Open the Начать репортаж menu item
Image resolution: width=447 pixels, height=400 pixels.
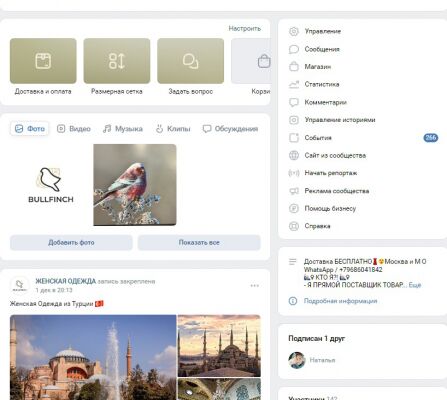tap(363, 173)
